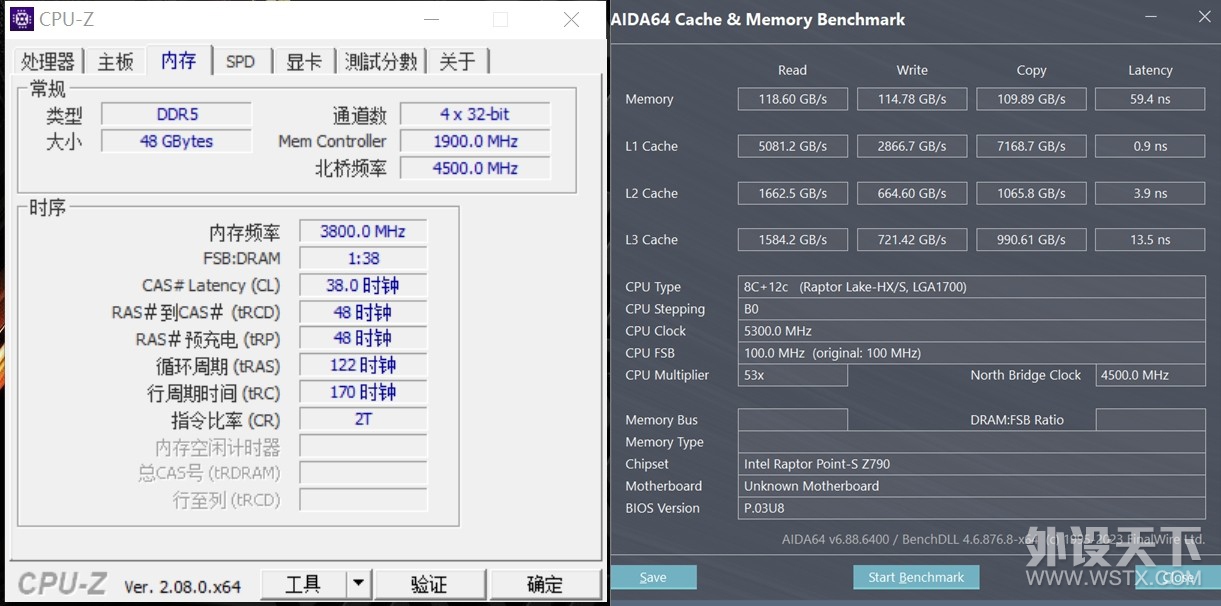Click the CPU Type field 8C+12c Raptor Lake
This screenshot has height=606, width=1221.
(x=972, y=287)
